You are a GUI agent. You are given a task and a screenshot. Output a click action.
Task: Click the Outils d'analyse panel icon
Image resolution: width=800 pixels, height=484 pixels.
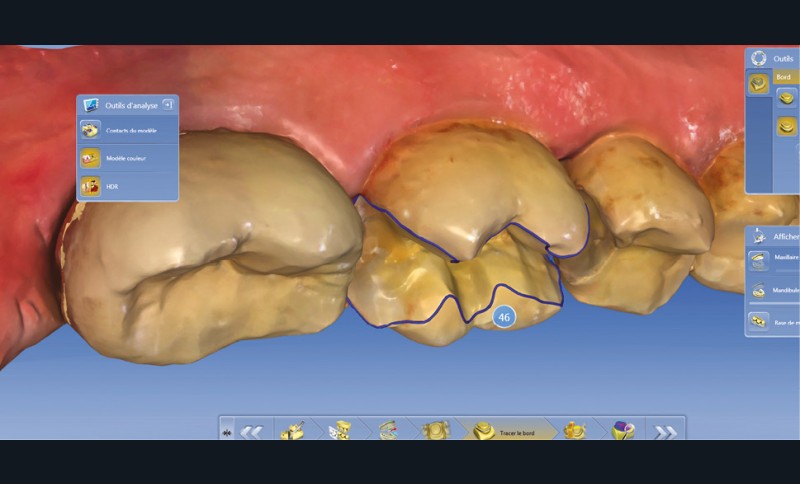tap(91, 105)
